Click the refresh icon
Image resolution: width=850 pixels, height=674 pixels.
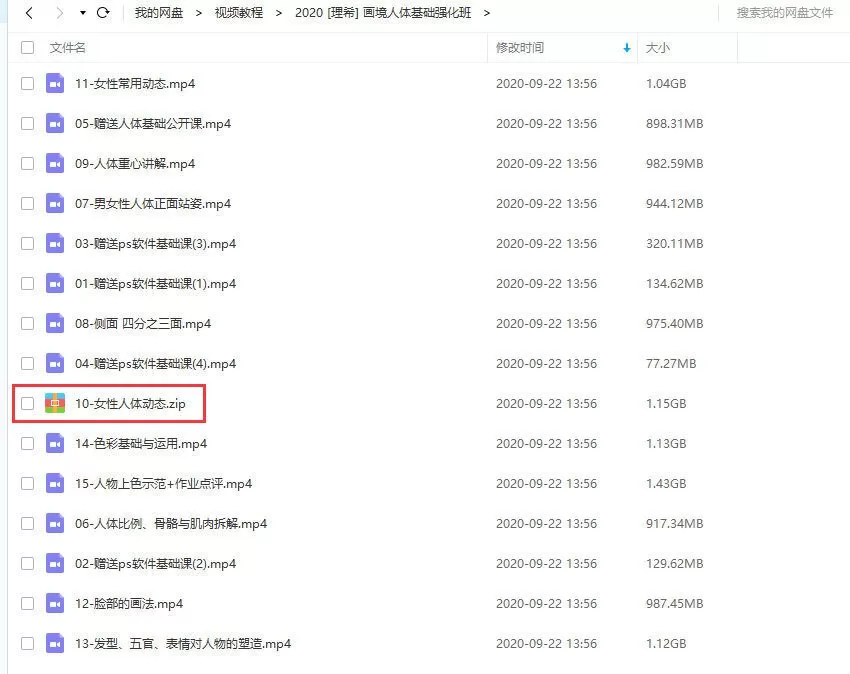(x=102, y=13)
